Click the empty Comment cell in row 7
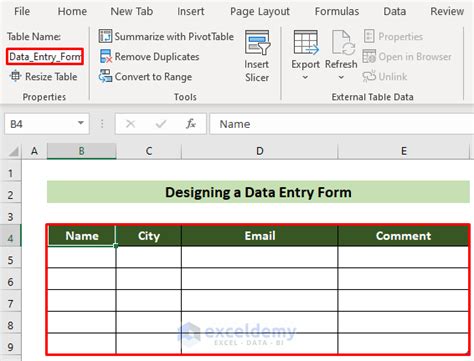 pyautogui.click(x=403, y=300)
